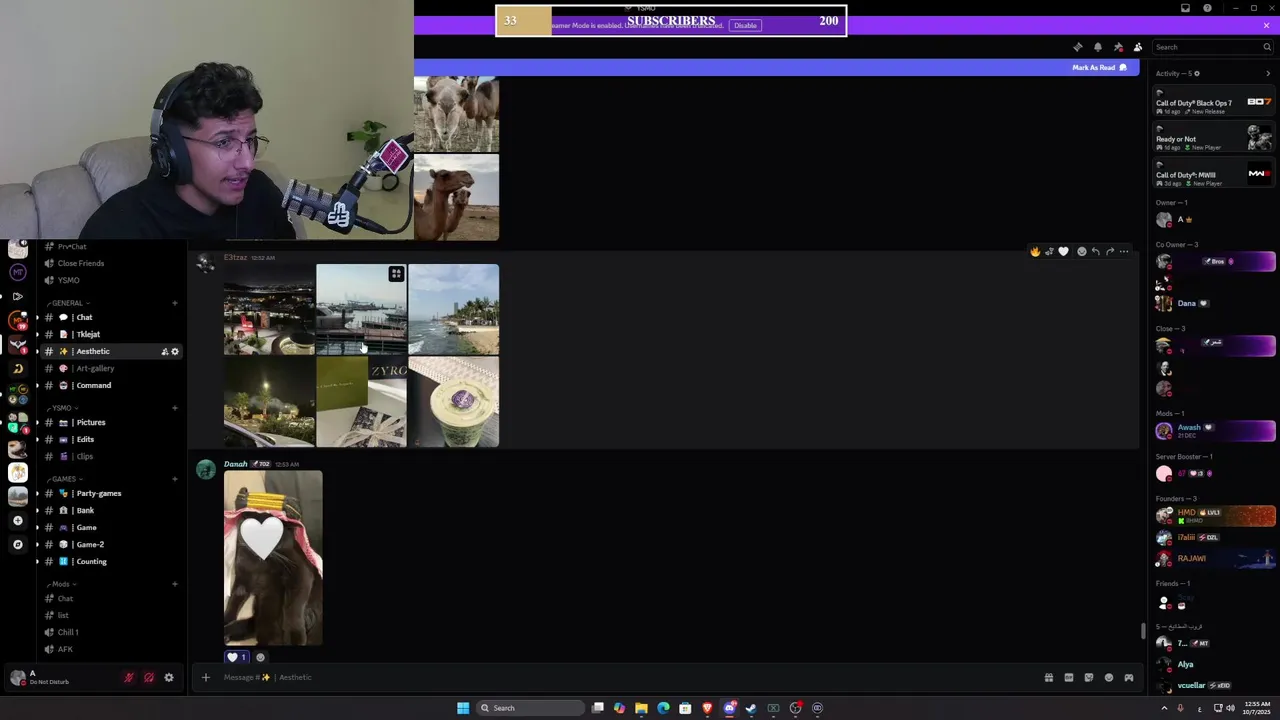Open gift icon in message bar
The image size is (1280, 720).
tap(1048, 677)
